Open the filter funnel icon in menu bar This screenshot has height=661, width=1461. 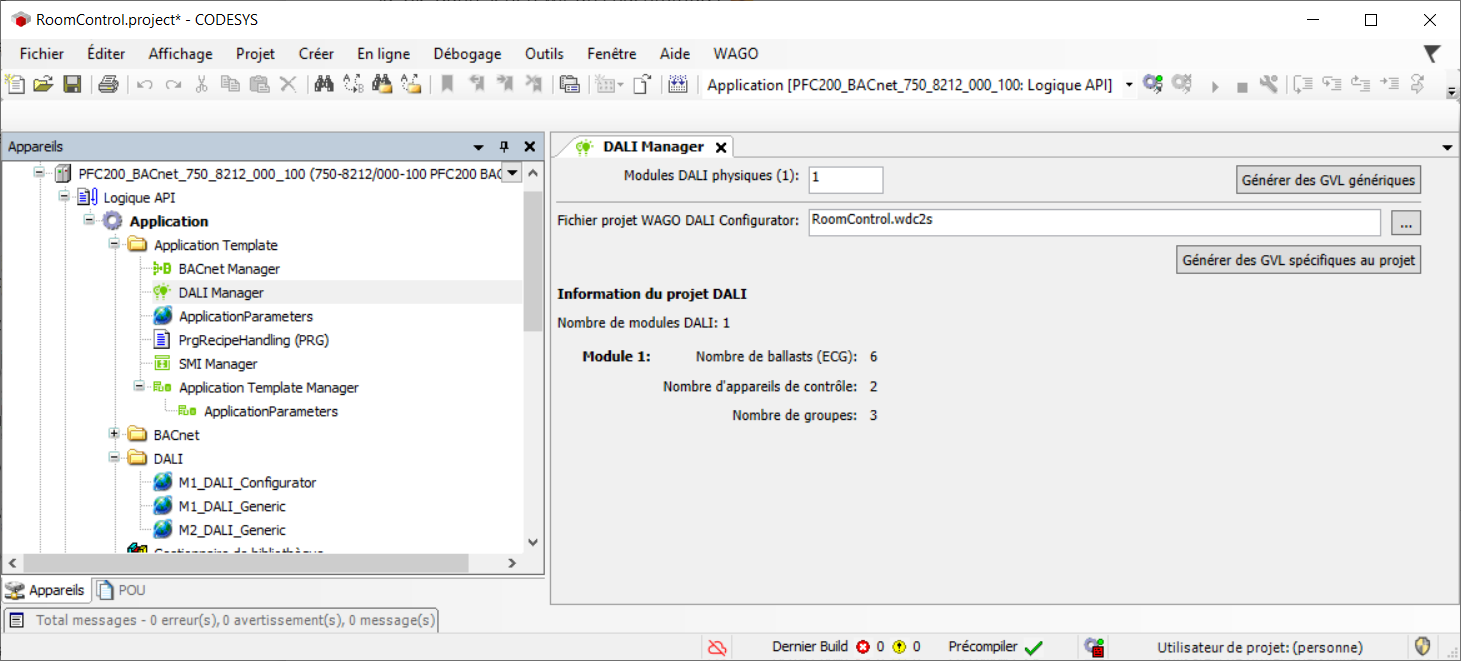[x=1432, y=53]
